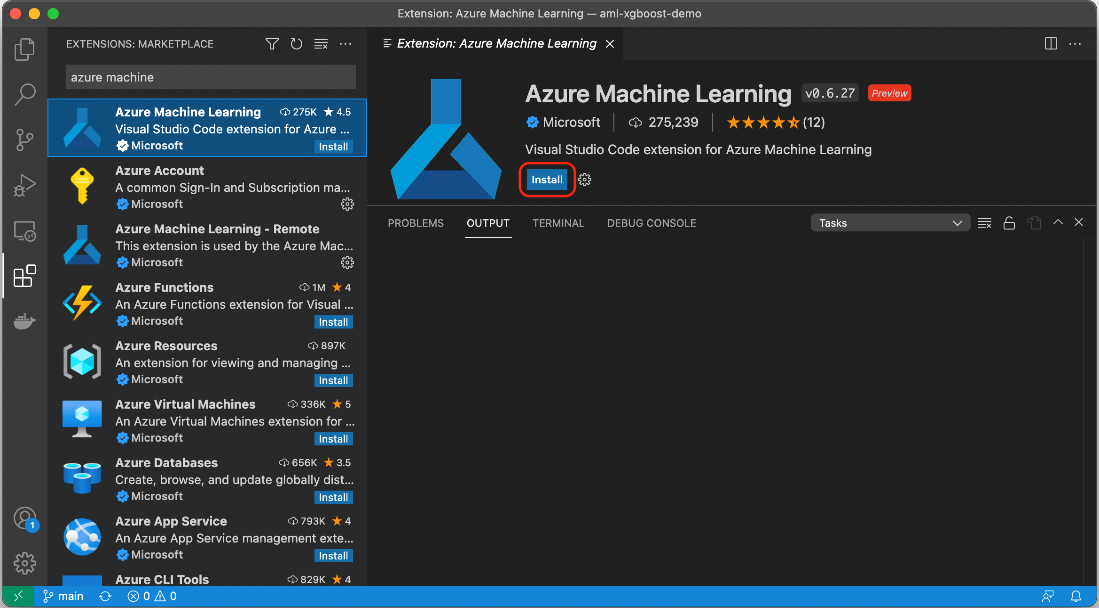Open remote window indicator in status bar
The width and height of the screenshot is (1099, 608).
point(18,597)
